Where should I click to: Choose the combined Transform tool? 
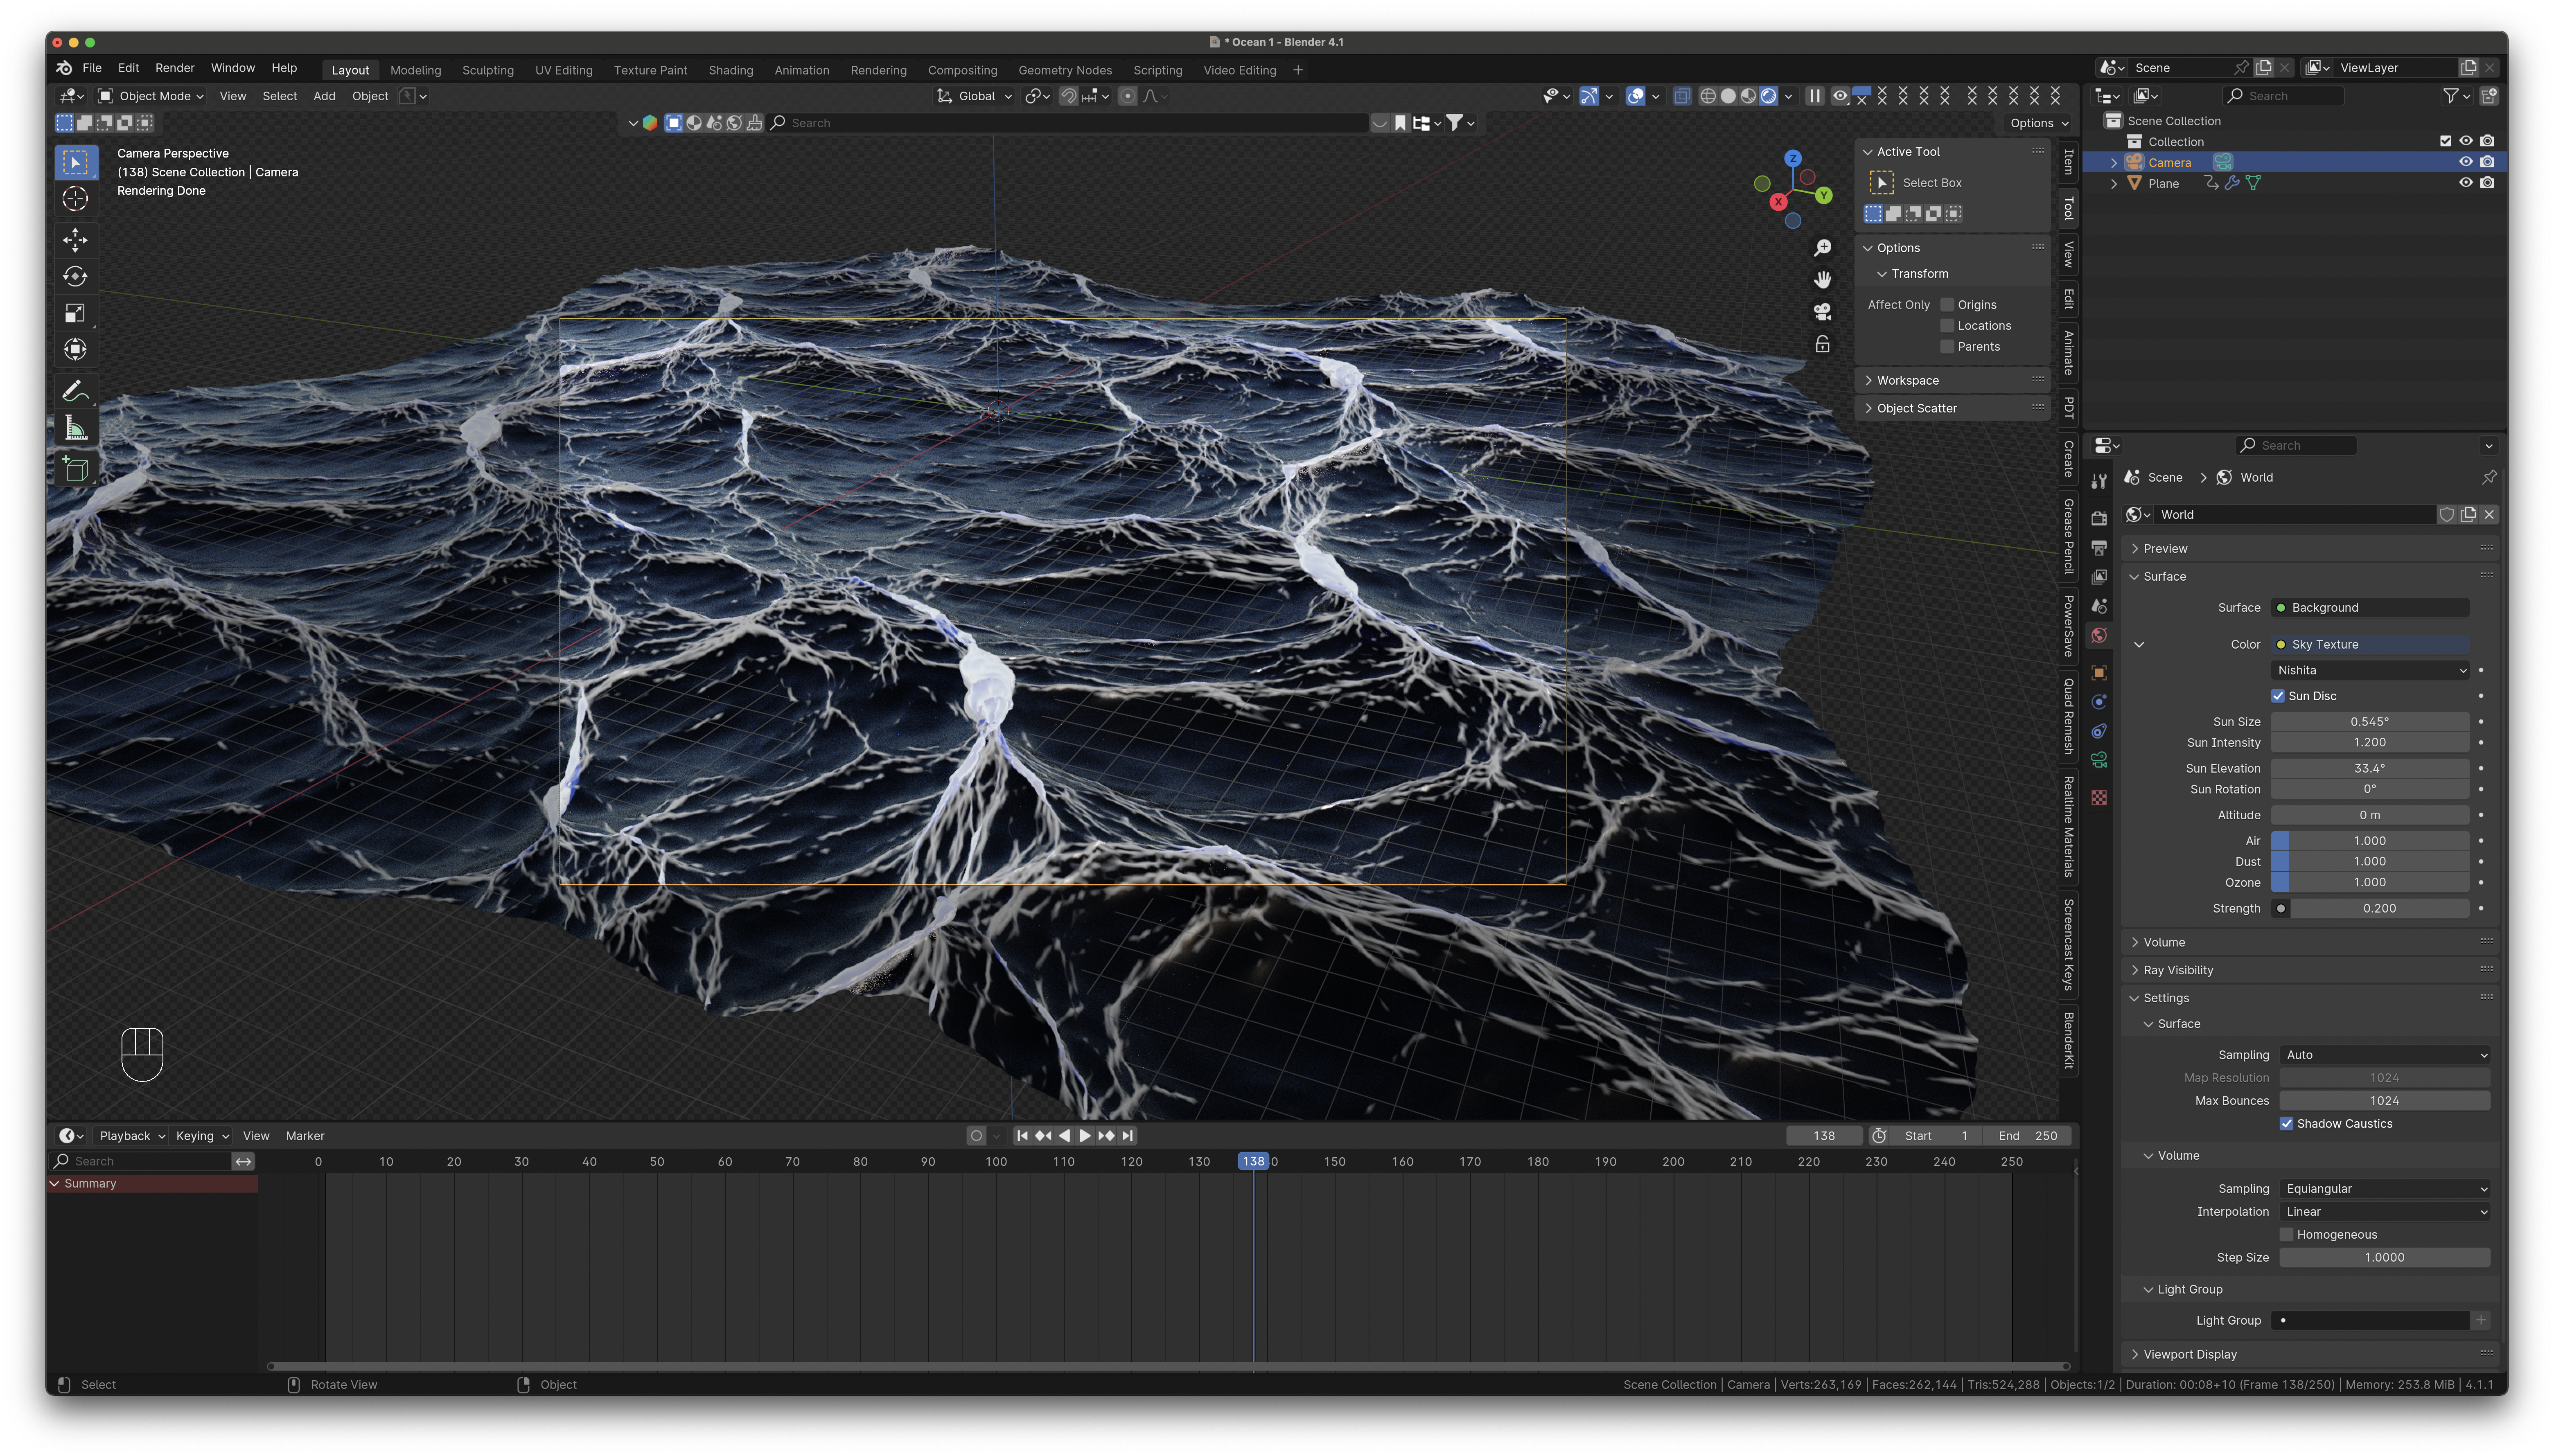tap(75, 349)
